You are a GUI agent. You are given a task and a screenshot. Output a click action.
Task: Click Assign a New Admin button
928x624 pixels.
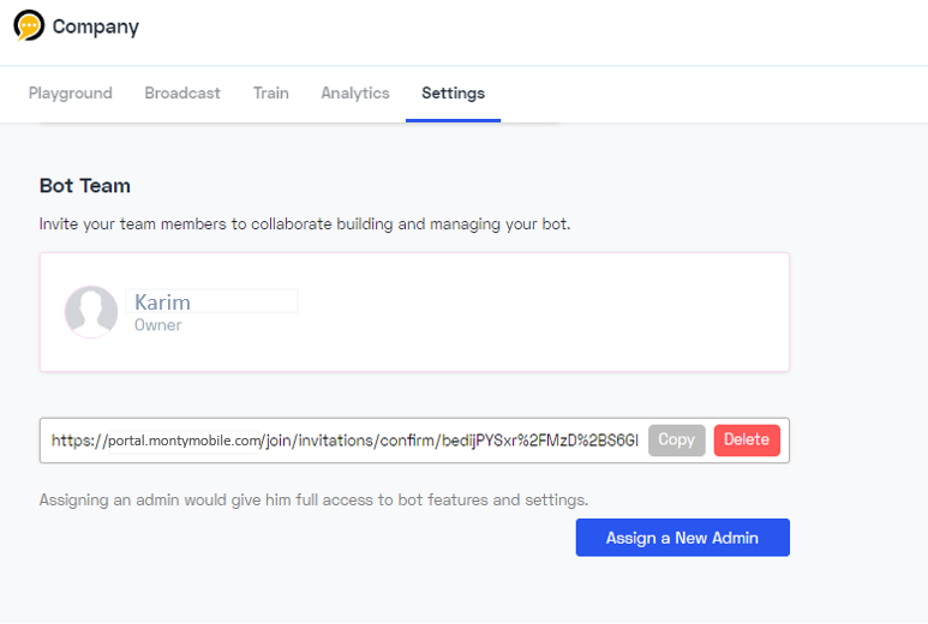[x=682, y=538]
